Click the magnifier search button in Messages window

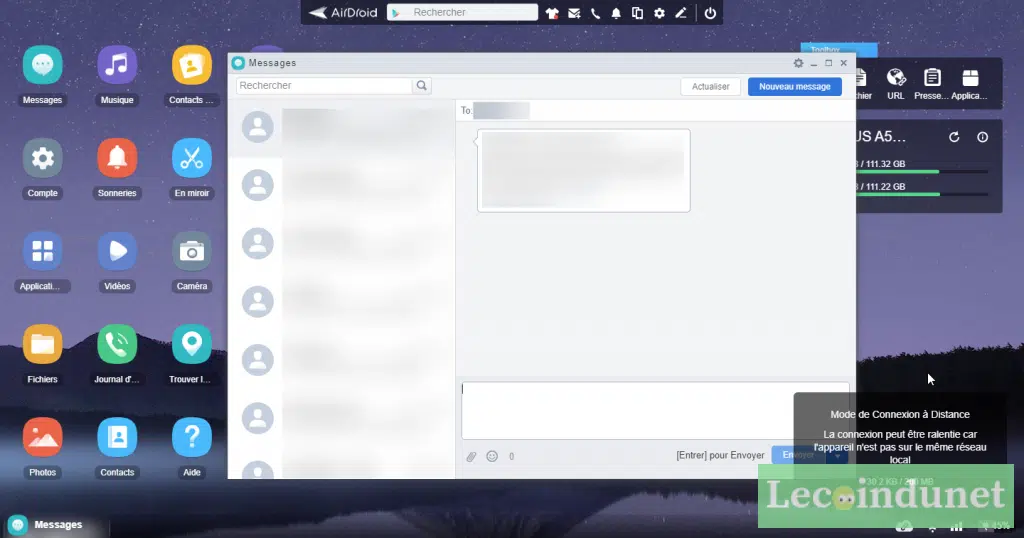pyautogui.click(x=422, y=86)
